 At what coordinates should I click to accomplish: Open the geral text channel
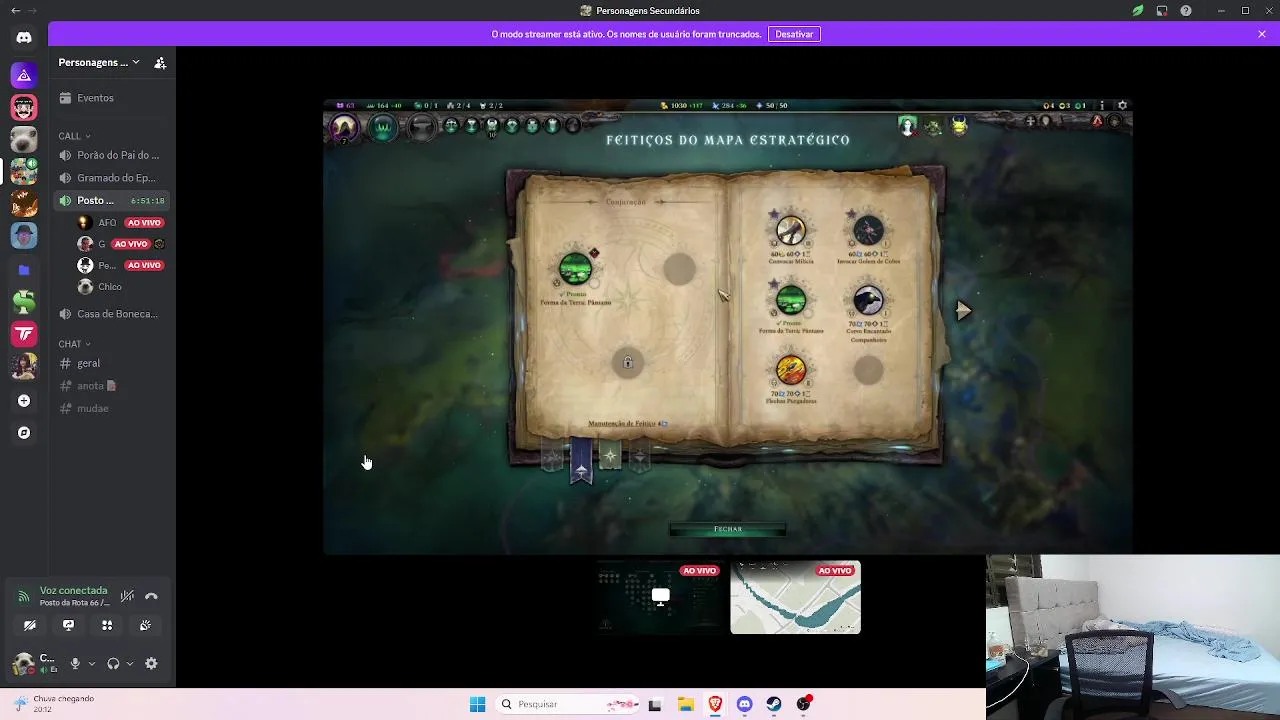point(110,363)
